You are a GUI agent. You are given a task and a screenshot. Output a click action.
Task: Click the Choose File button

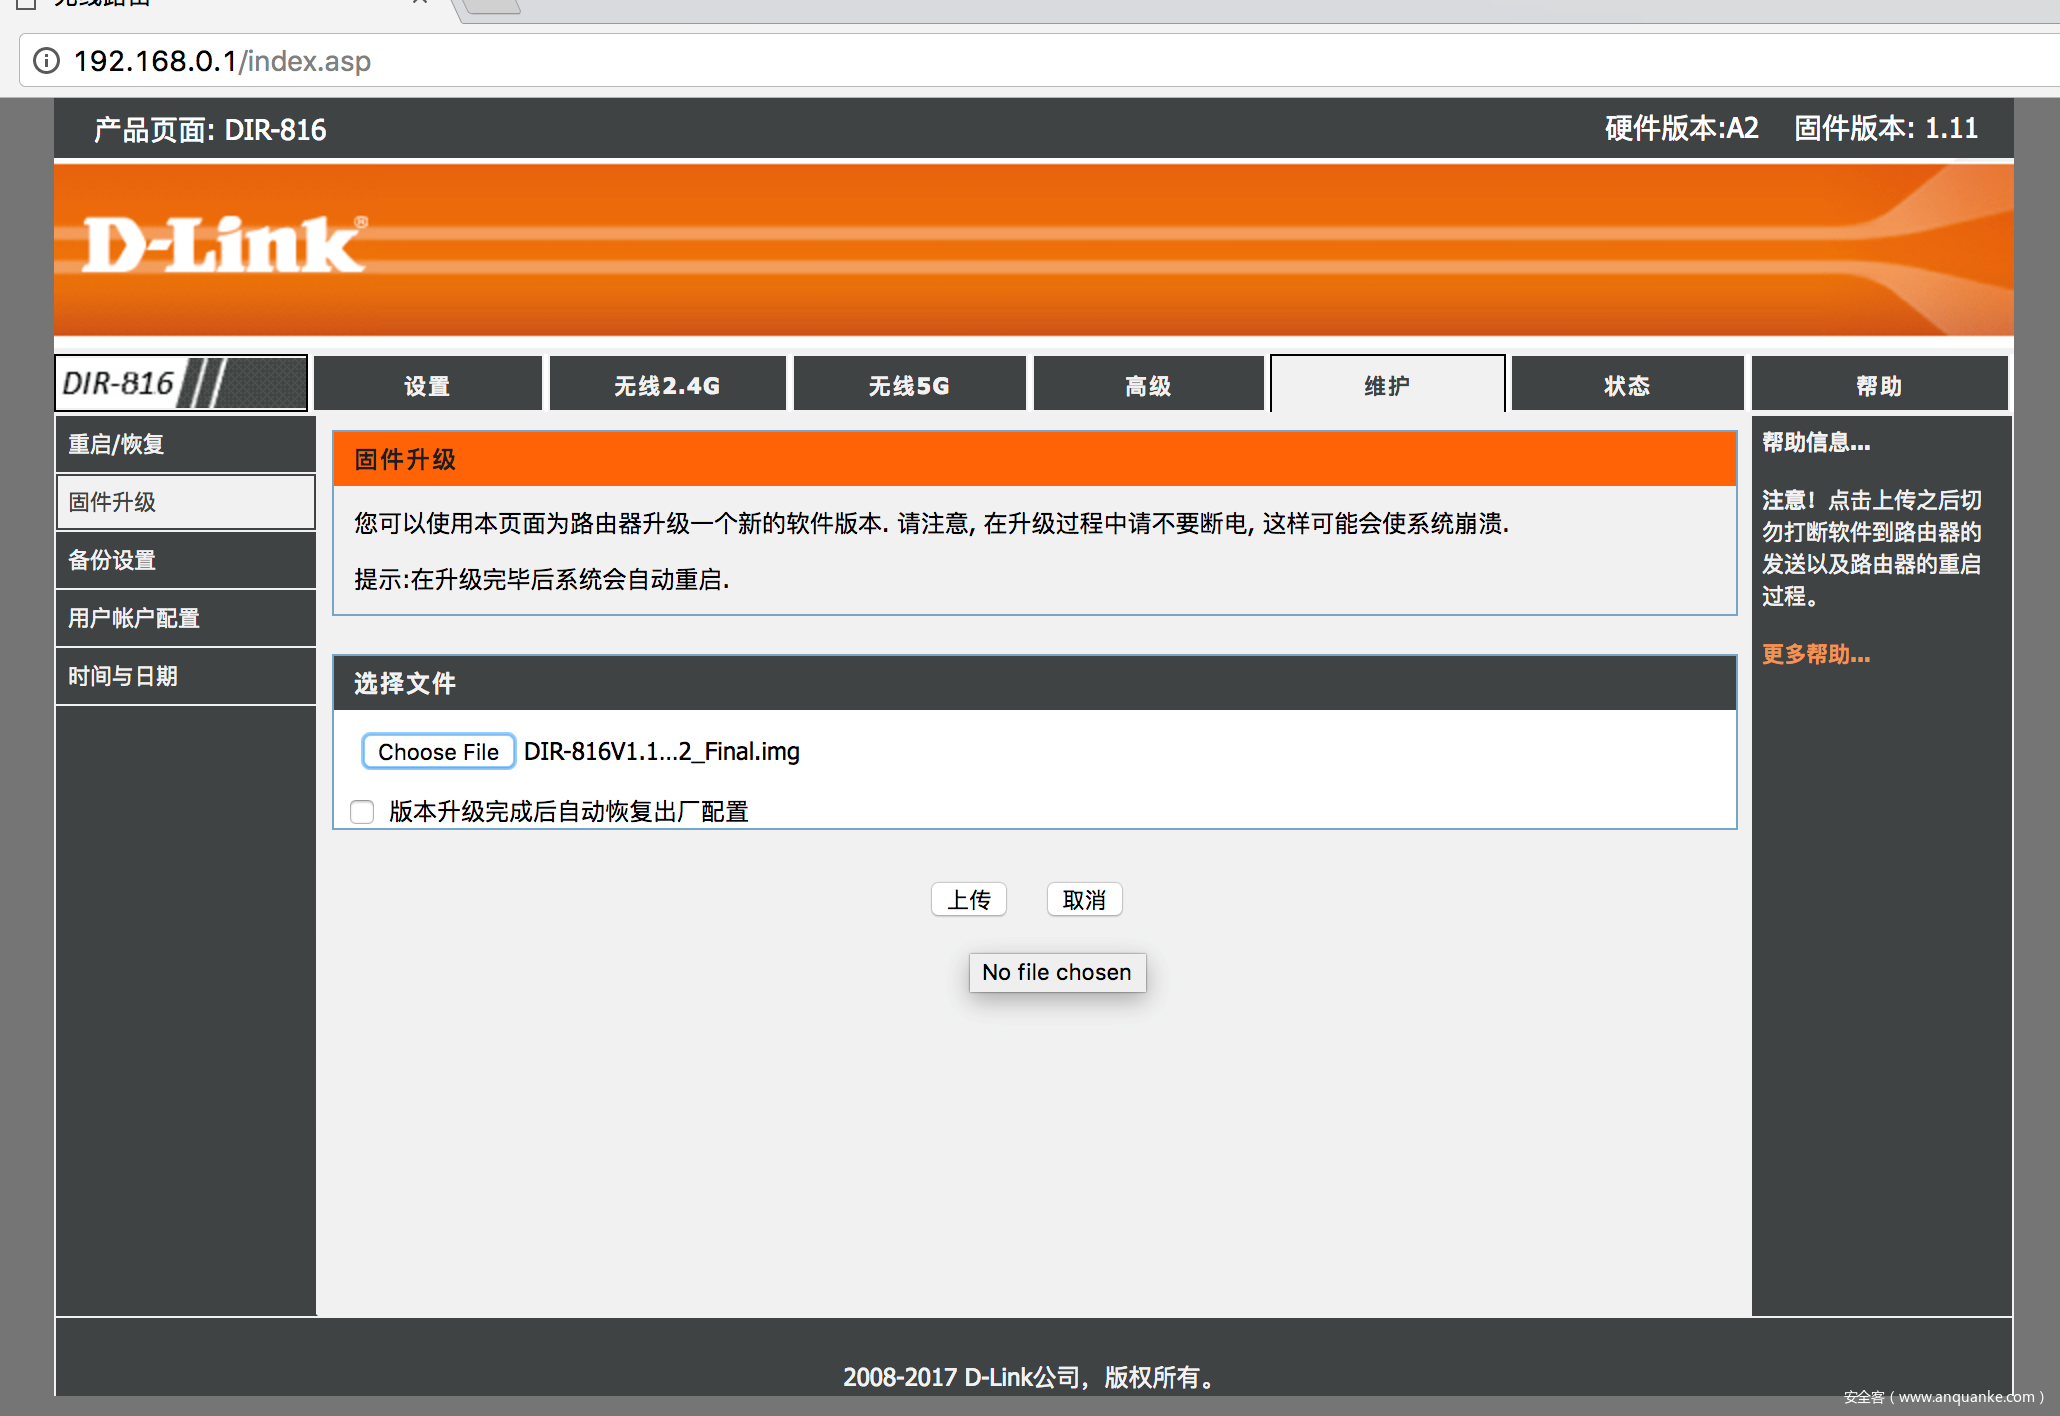click(x=438, y=751)
